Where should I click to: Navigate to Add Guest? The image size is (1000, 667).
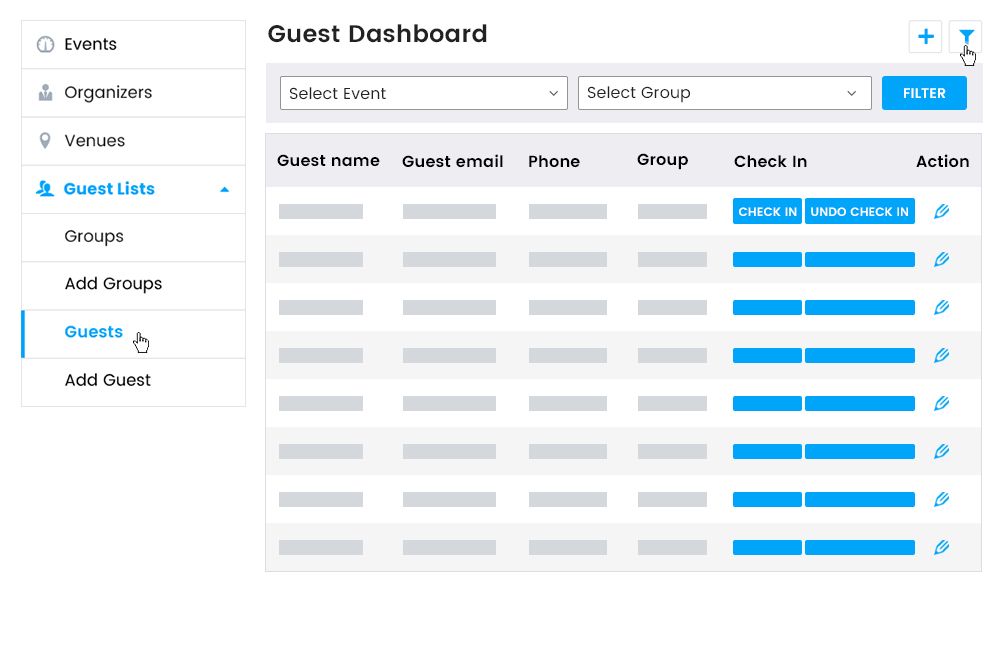[108, 380]
